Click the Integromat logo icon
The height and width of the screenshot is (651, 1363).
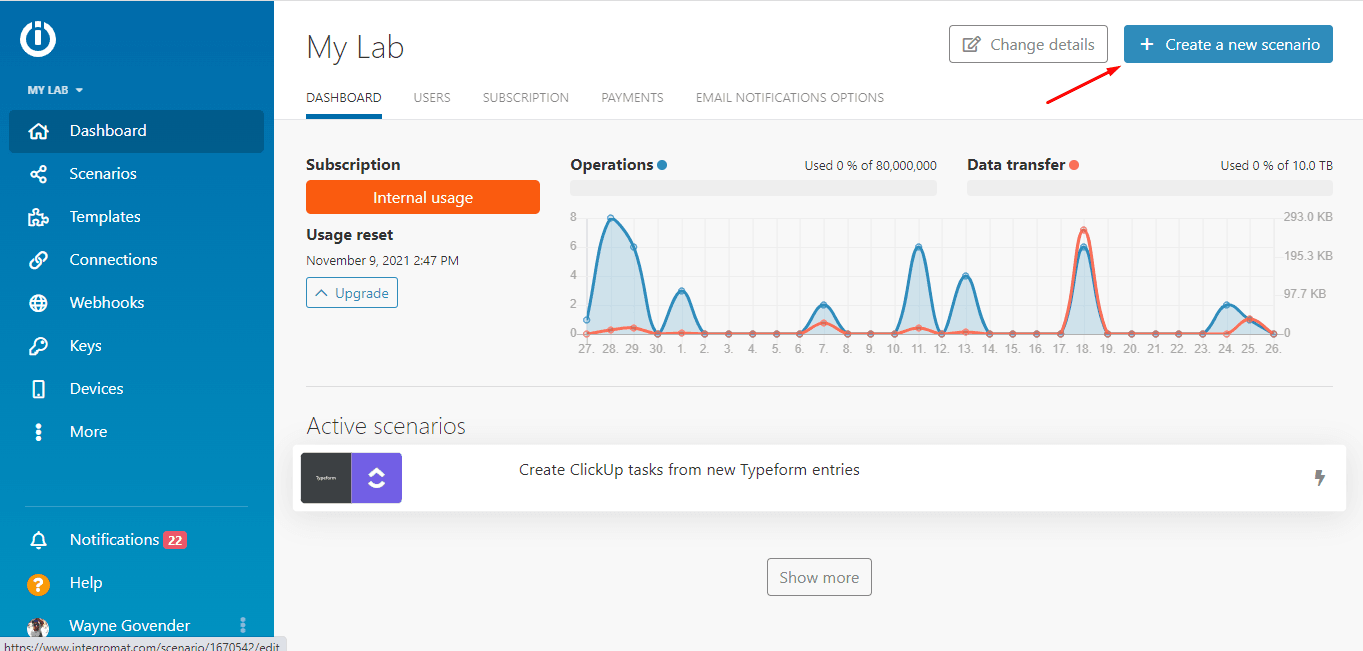38,39
